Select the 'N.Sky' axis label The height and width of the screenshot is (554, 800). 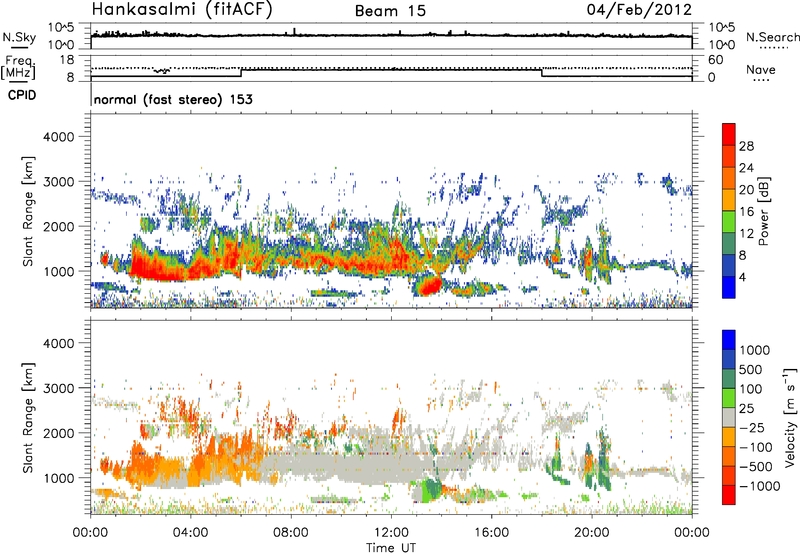pyautogui.click(x=19, y=37)
